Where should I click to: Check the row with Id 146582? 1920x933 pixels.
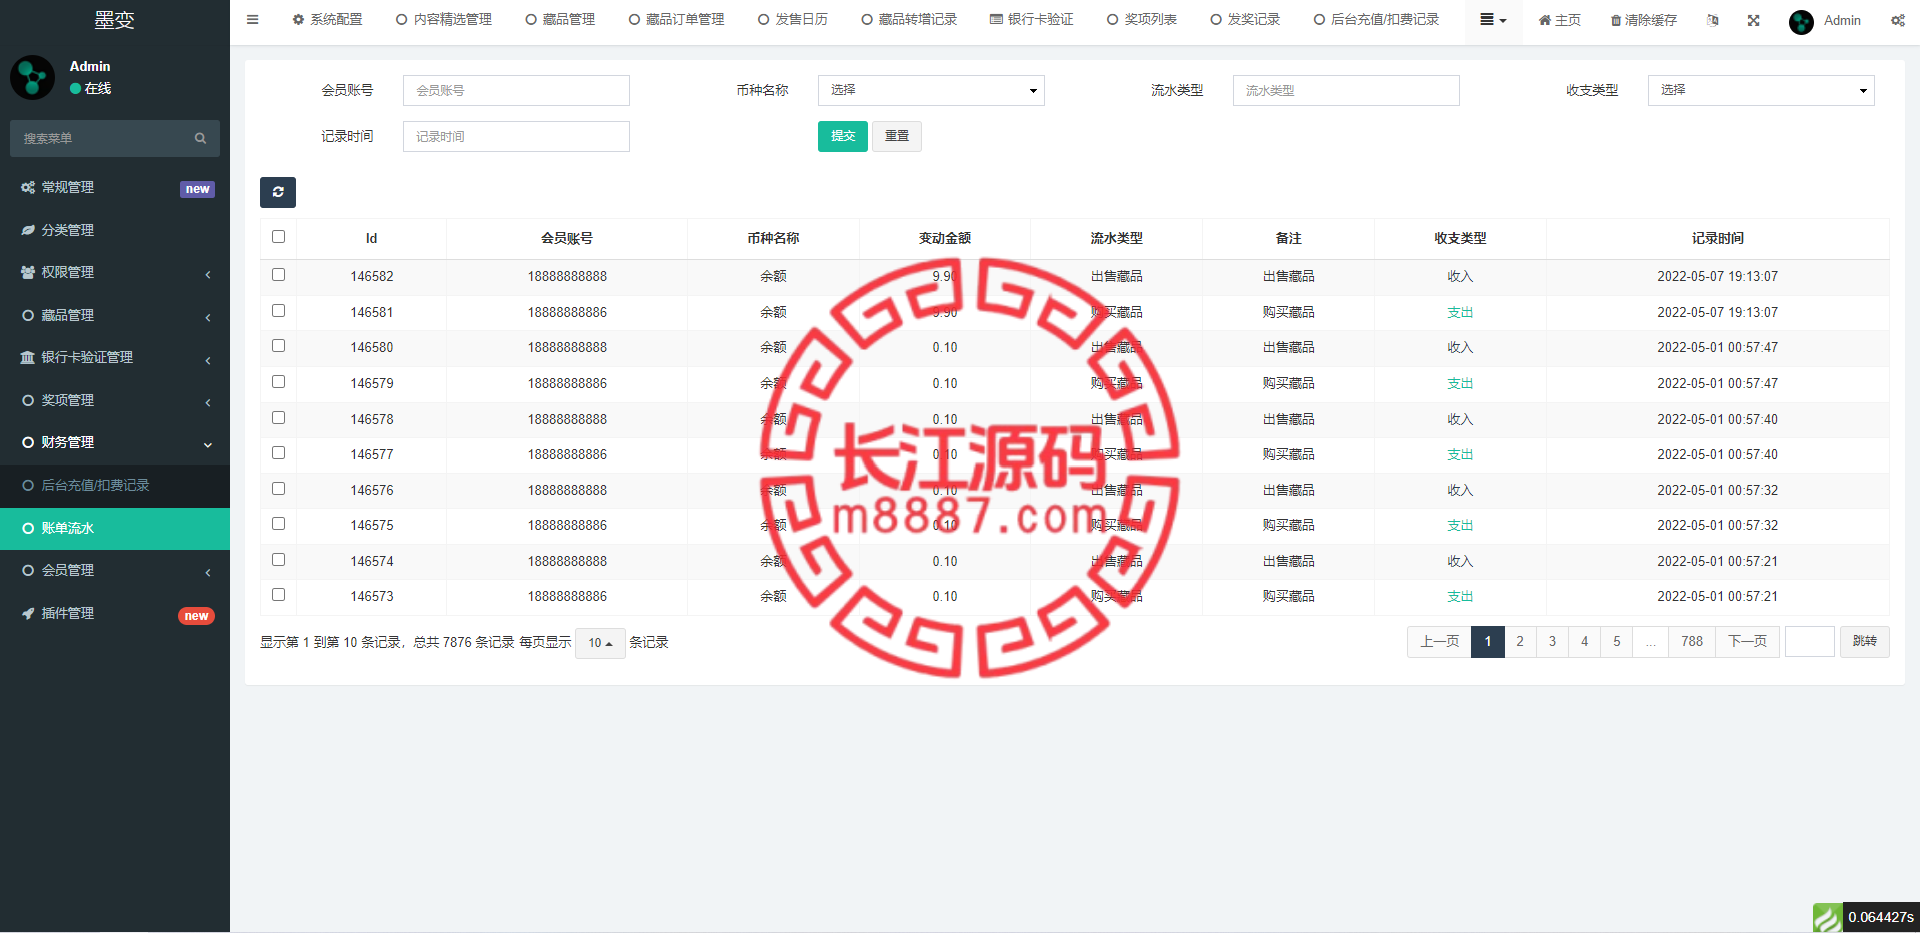click(x=278, y=275)
